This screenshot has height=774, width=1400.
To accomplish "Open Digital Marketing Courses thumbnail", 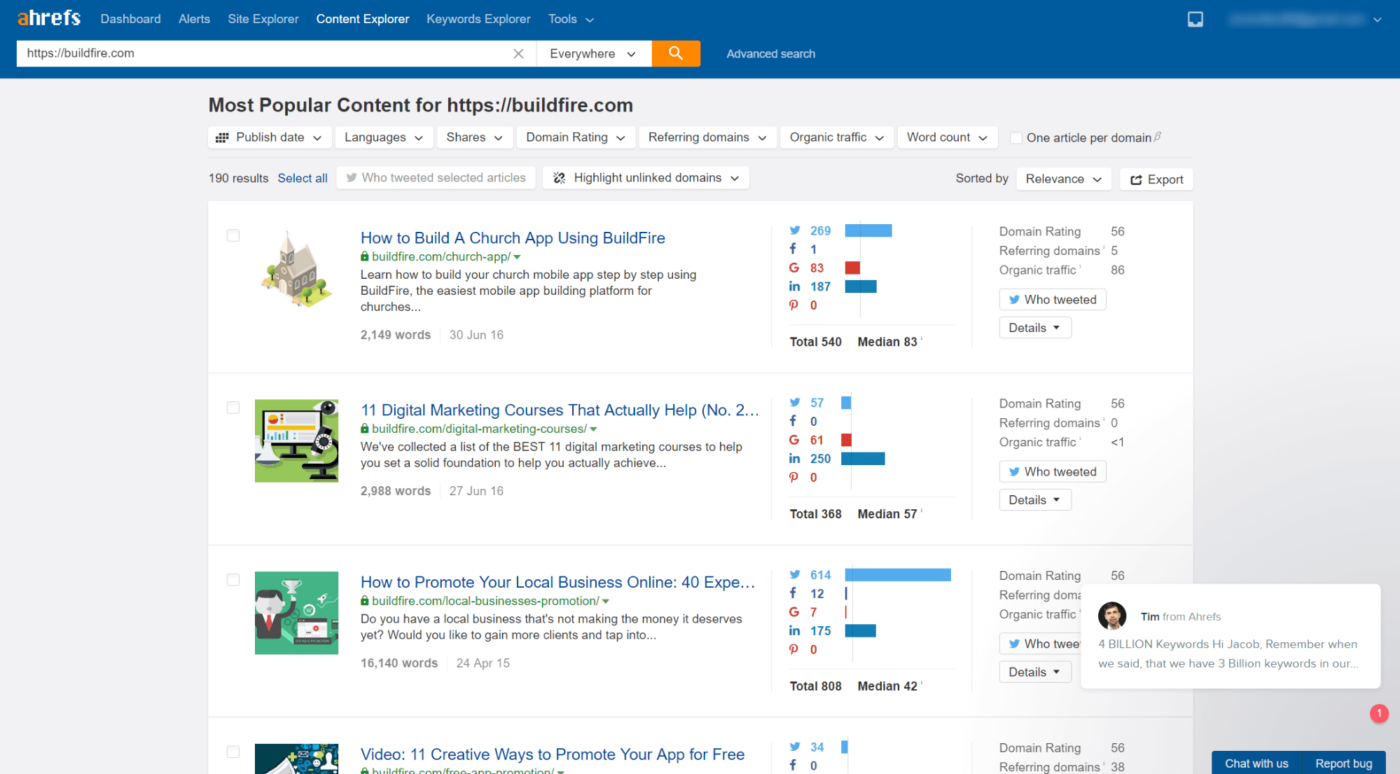I will click(296, 441).
